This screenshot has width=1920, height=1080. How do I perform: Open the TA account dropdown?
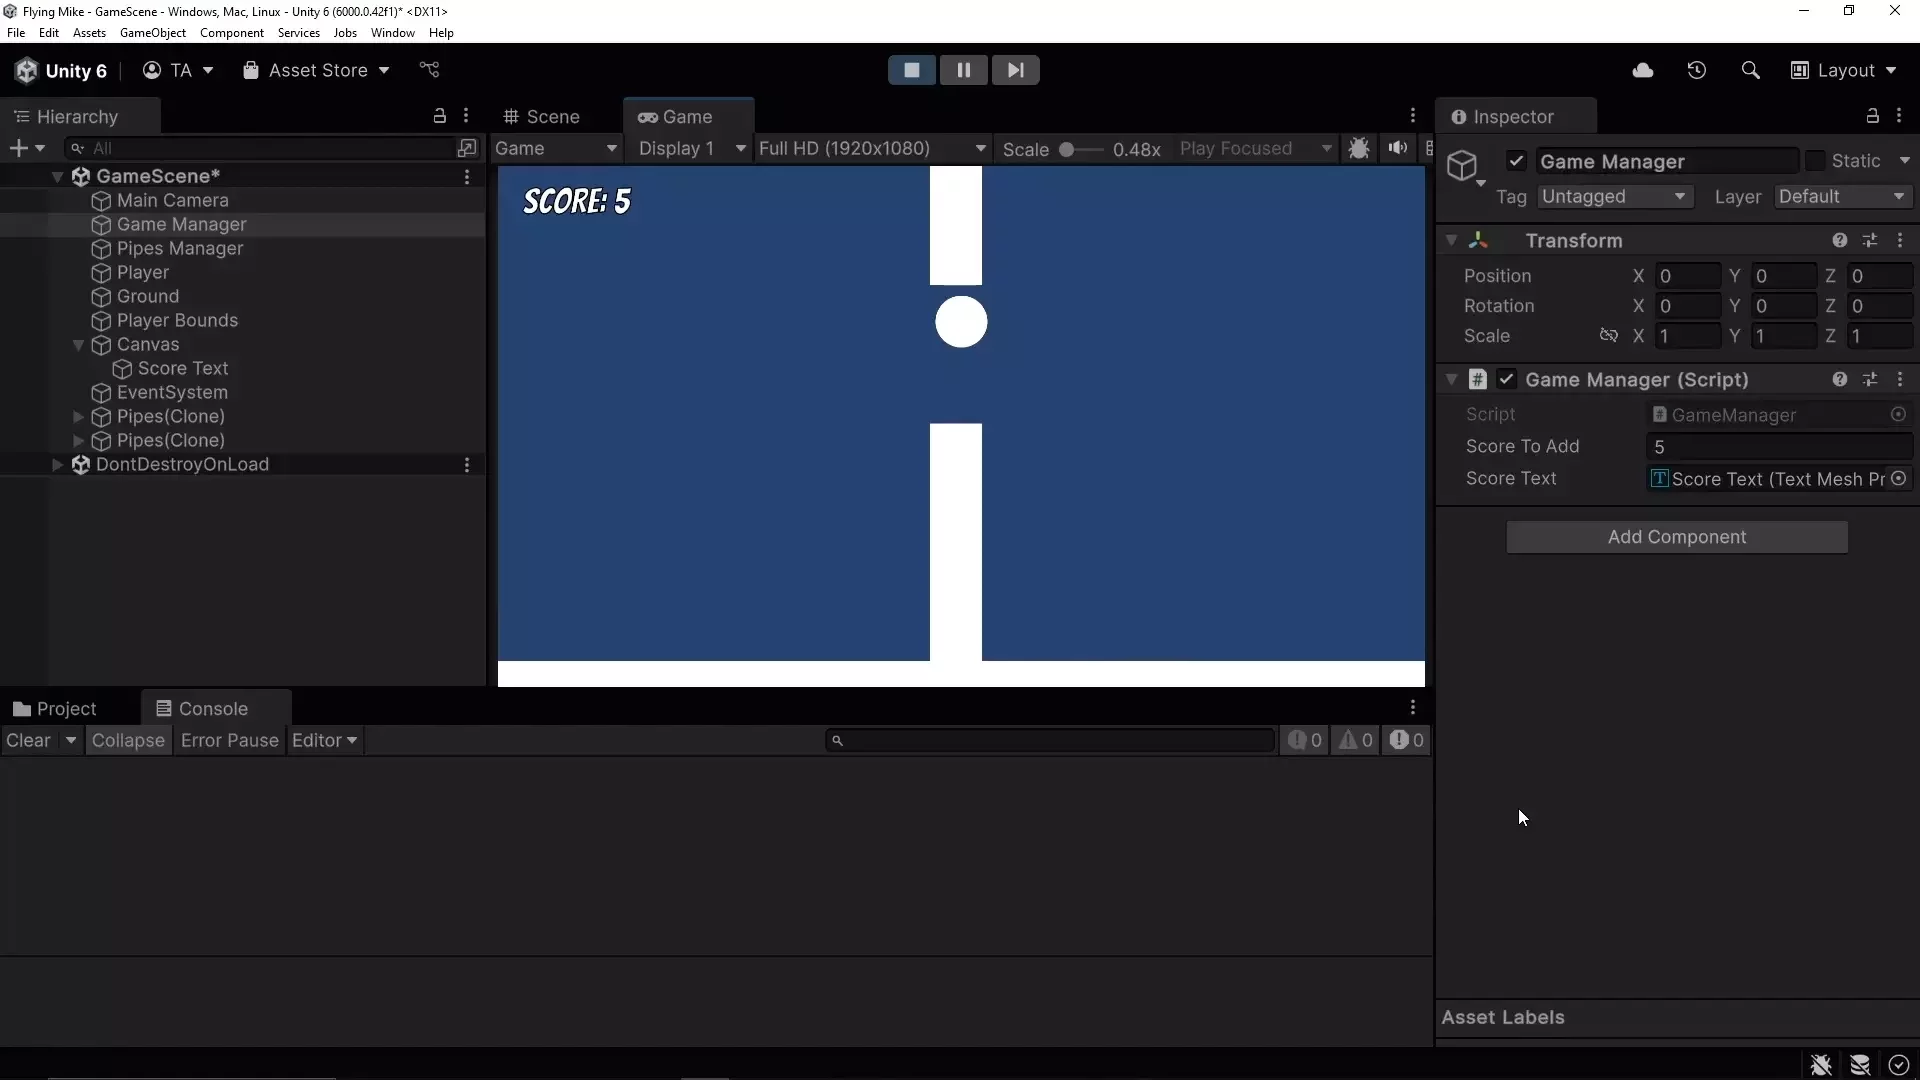click(179, 70)
